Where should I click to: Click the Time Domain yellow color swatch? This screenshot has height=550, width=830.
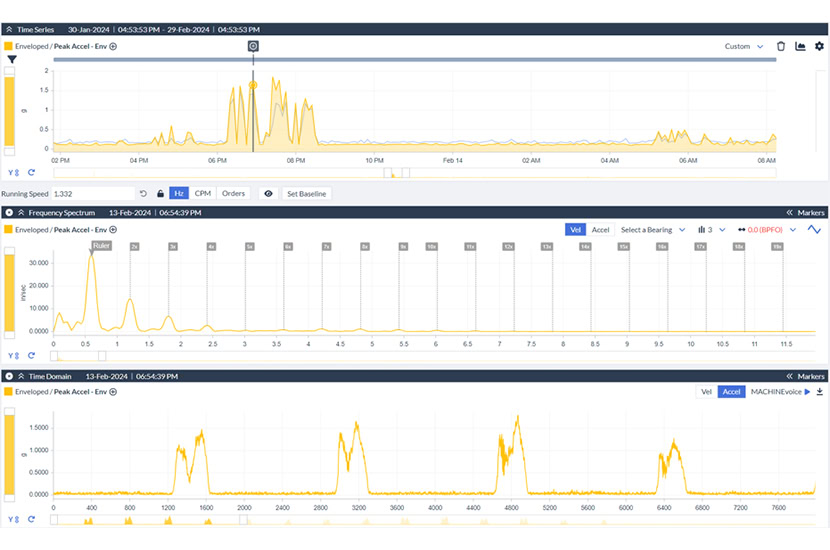coord(8,392)
